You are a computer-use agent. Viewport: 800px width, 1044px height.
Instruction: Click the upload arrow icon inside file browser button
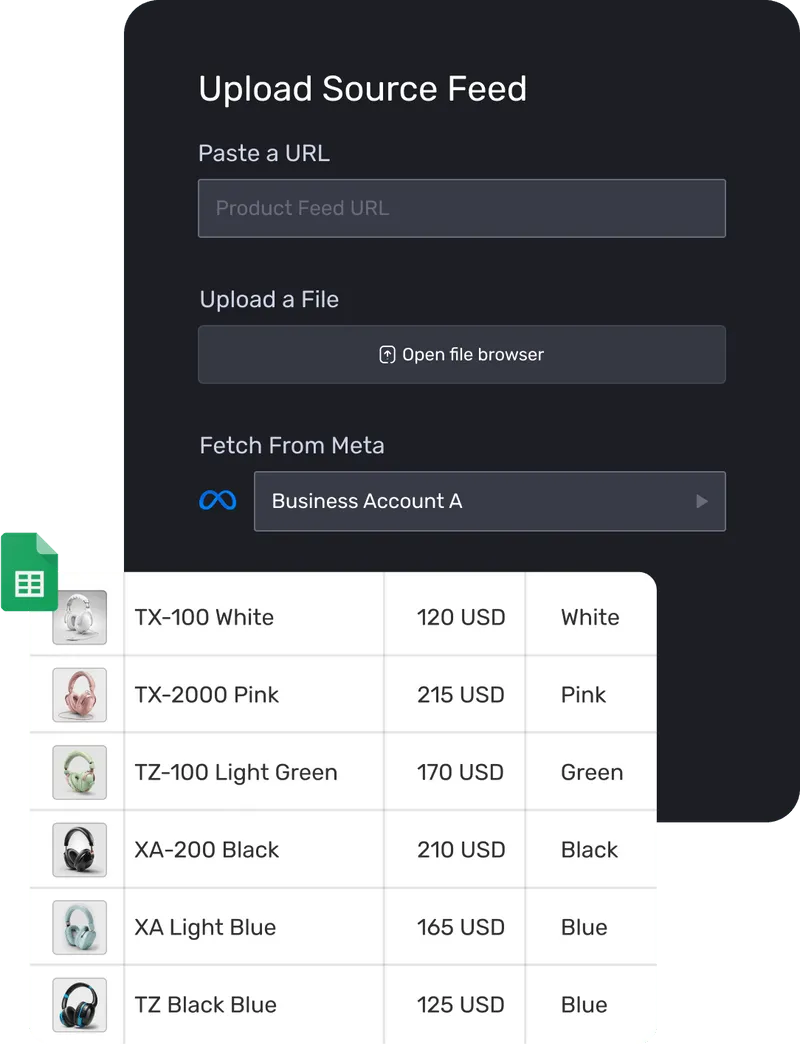385,354
